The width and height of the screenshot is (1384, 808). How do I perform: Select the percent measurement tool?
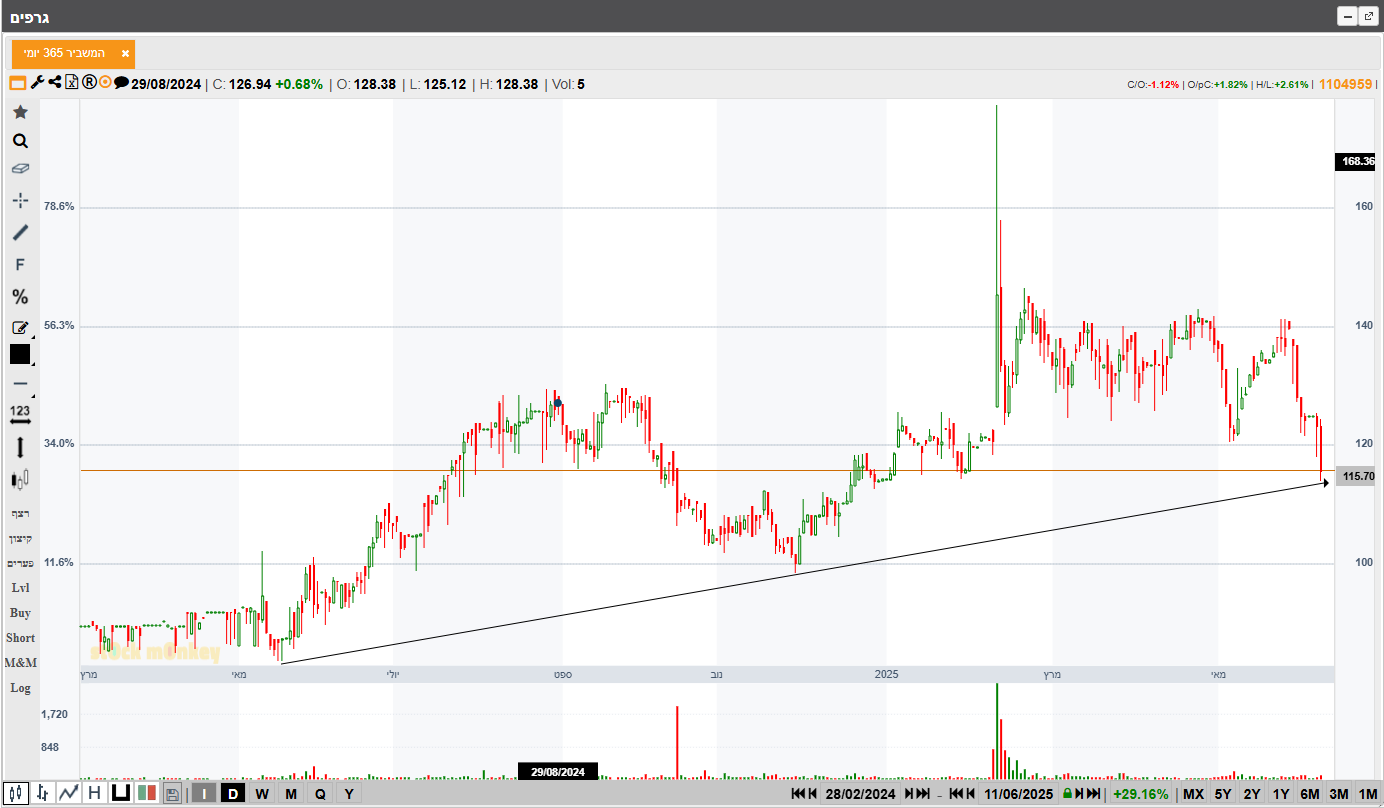point(20,296)
